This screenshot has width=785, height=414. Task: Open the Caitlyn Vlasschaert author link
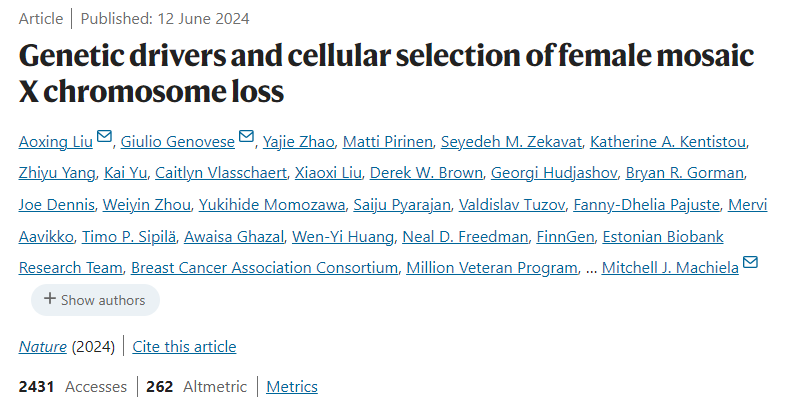[x=221, y=173]
